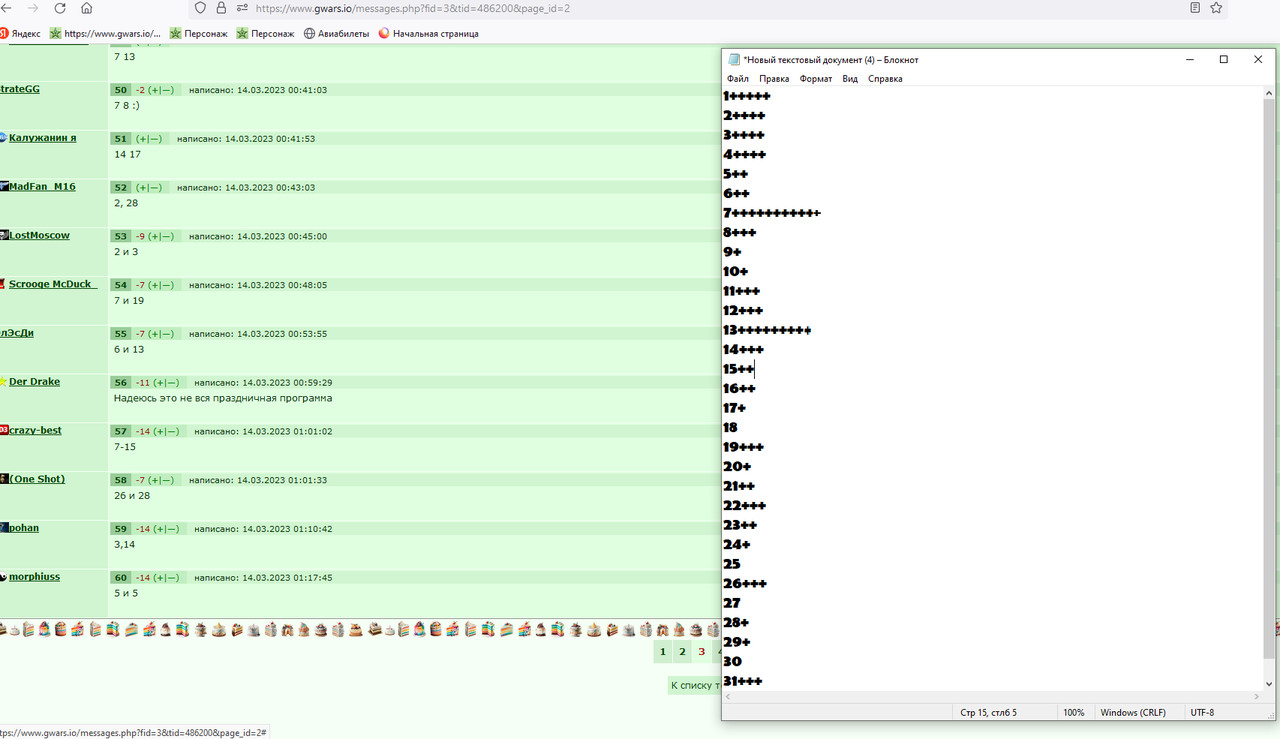This screenshot has height=739, width=1280.
Task: Open MadFan_M16 user profile link
Action: click(x=42, y=187)
